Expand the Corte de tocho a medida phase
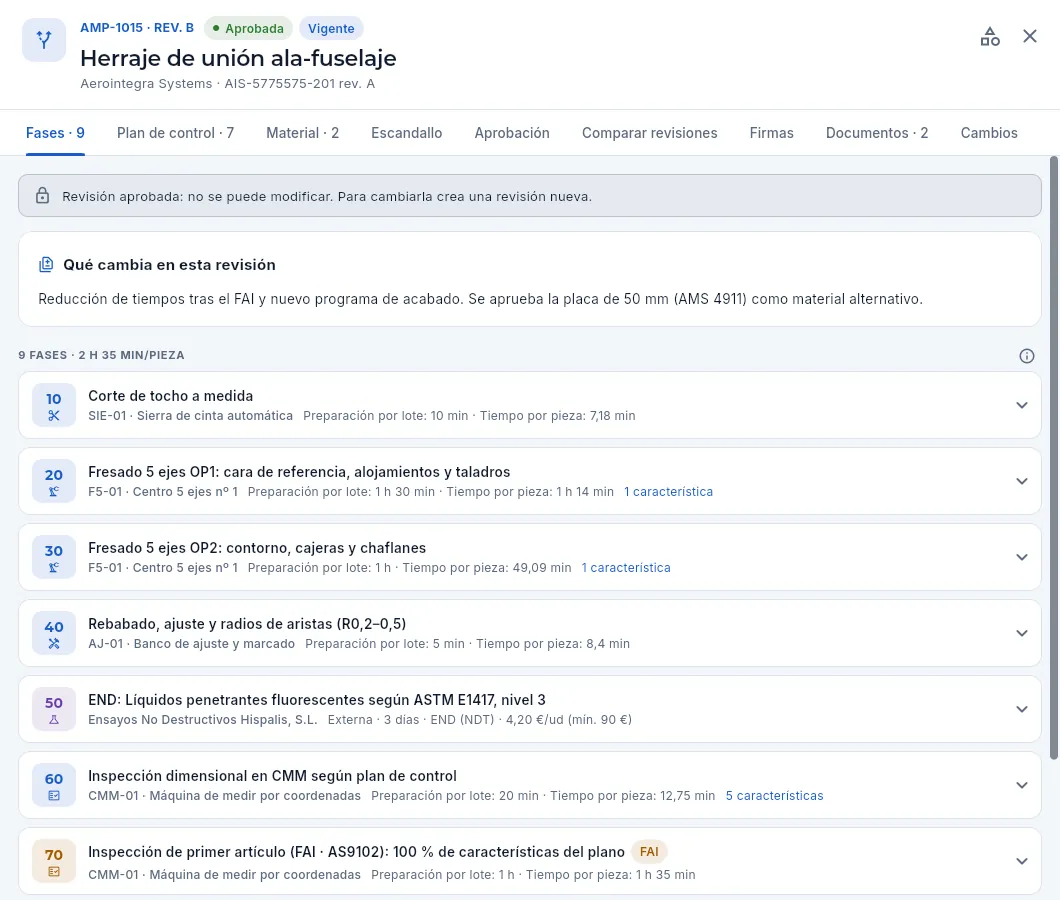1060x900 pixels. 1021,406
